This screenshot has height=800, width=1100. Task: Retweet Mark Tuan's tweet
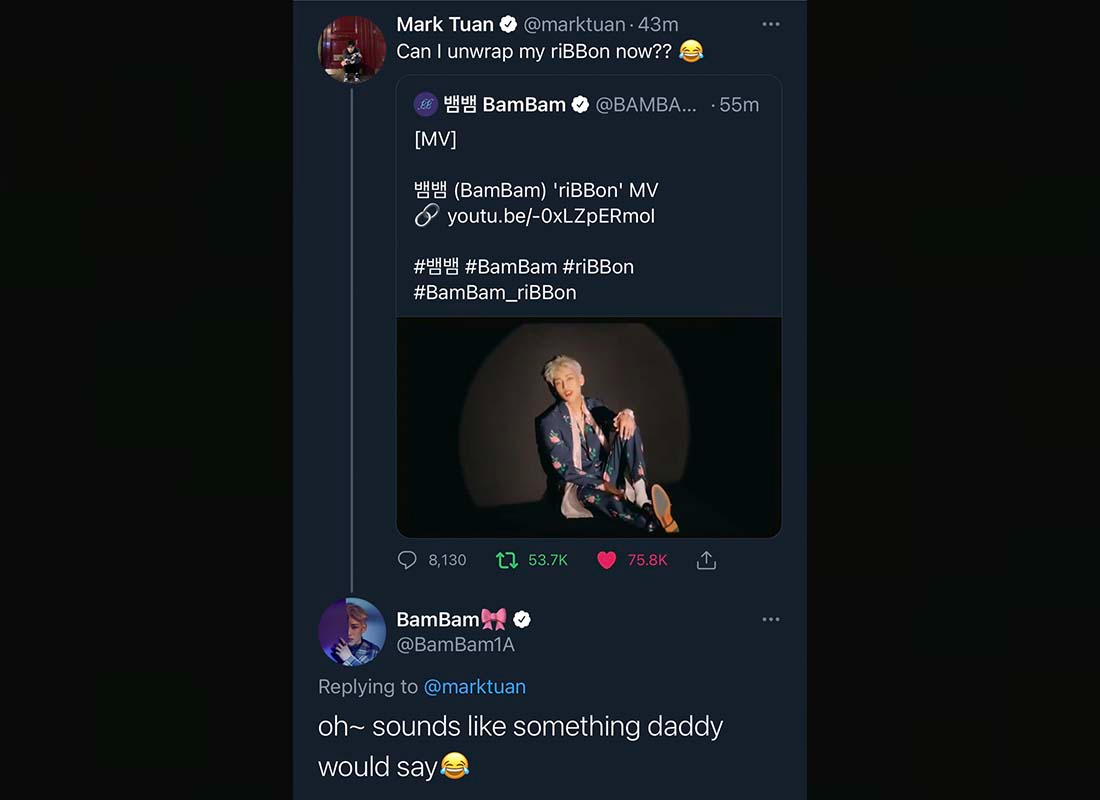tap(507, 560)
